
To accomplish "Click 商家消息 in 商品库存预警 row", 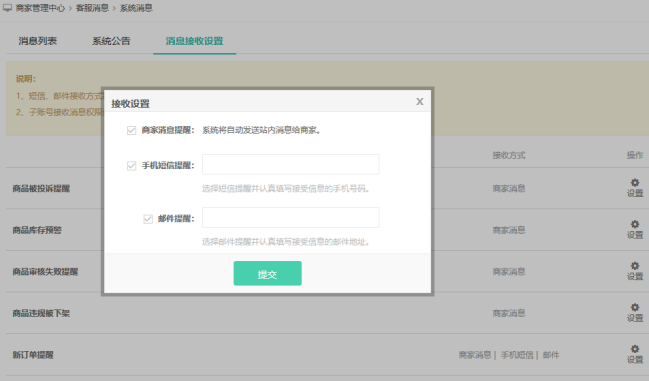I will (x=509, y=230).
